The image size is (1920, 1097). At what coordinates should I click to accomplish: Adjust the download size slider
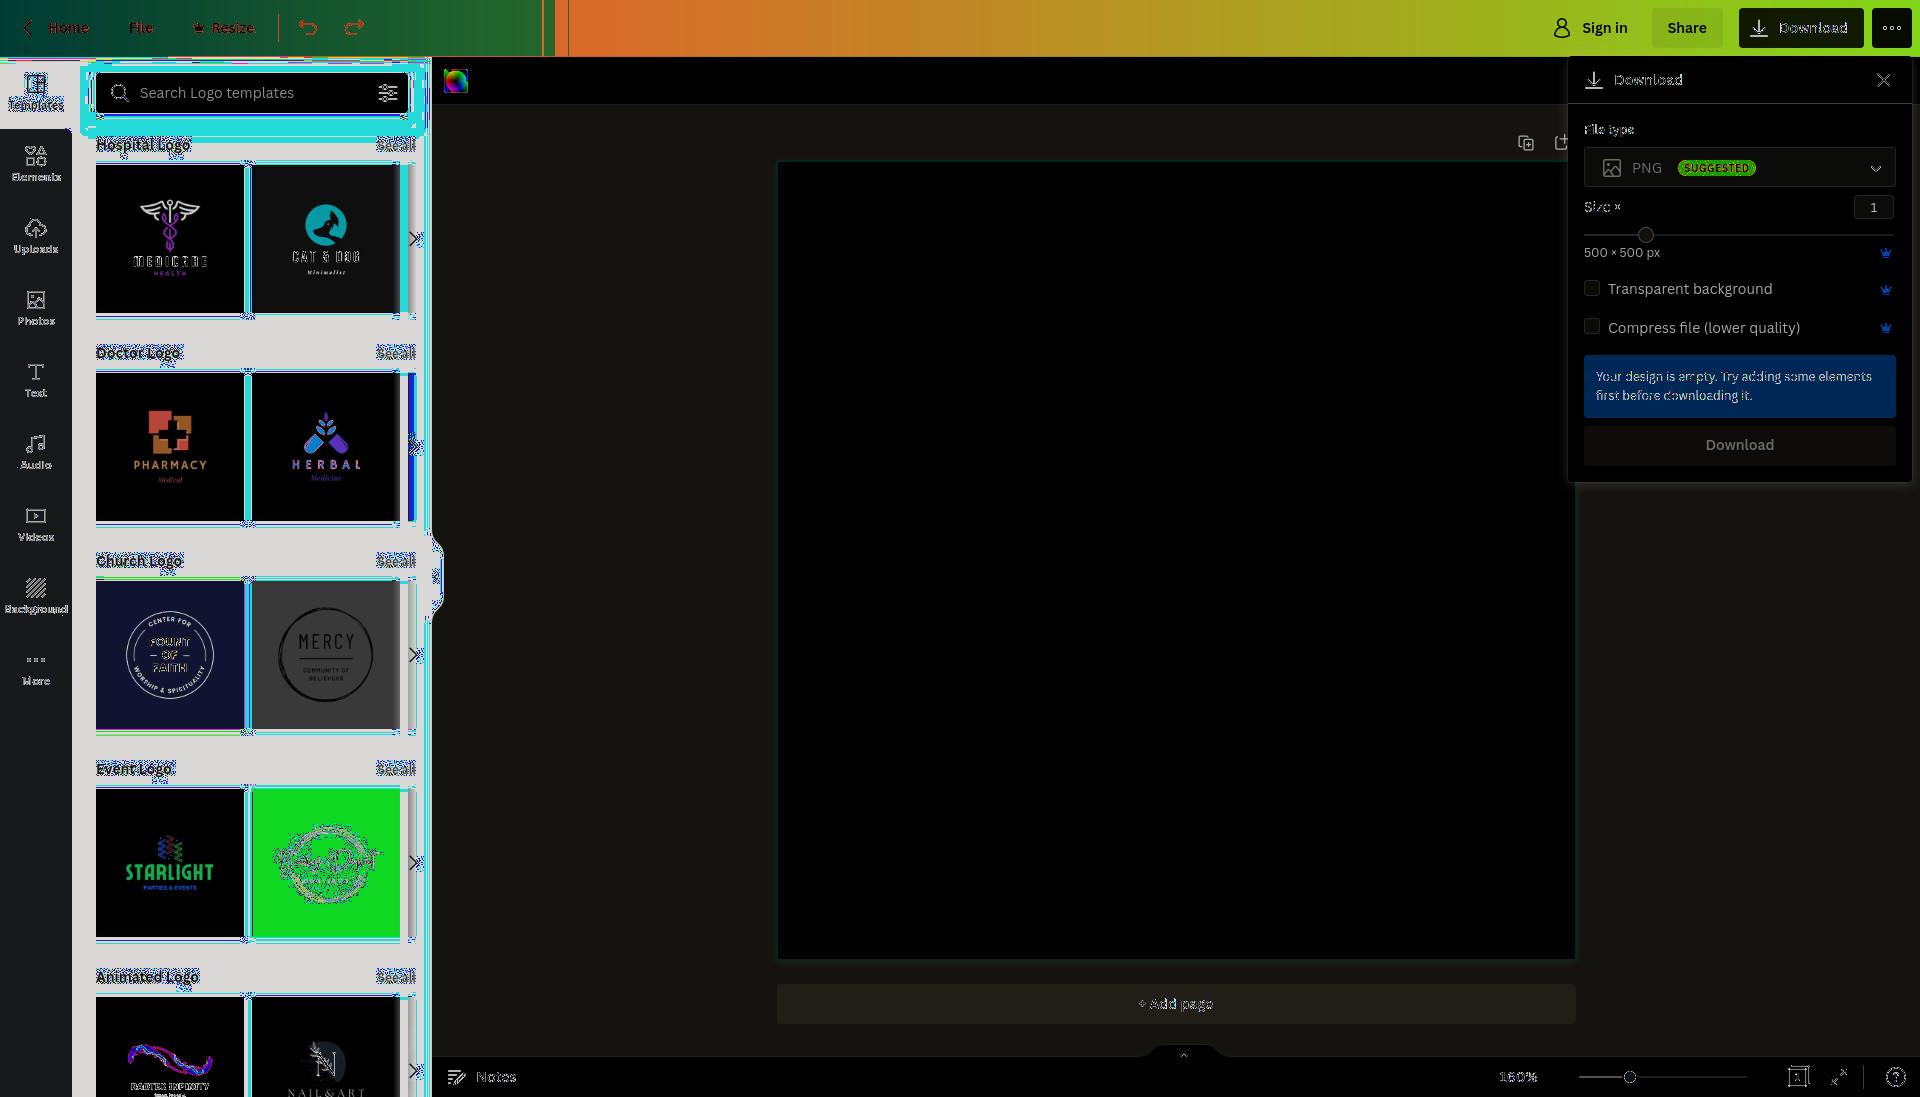pos(1646,235)
